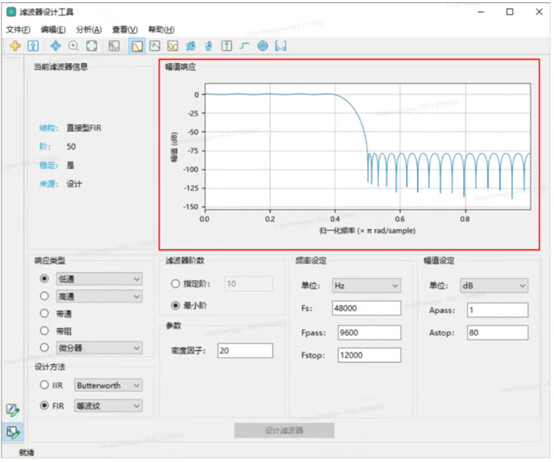Click the Fpass field showing 9600

coord(369,333)
